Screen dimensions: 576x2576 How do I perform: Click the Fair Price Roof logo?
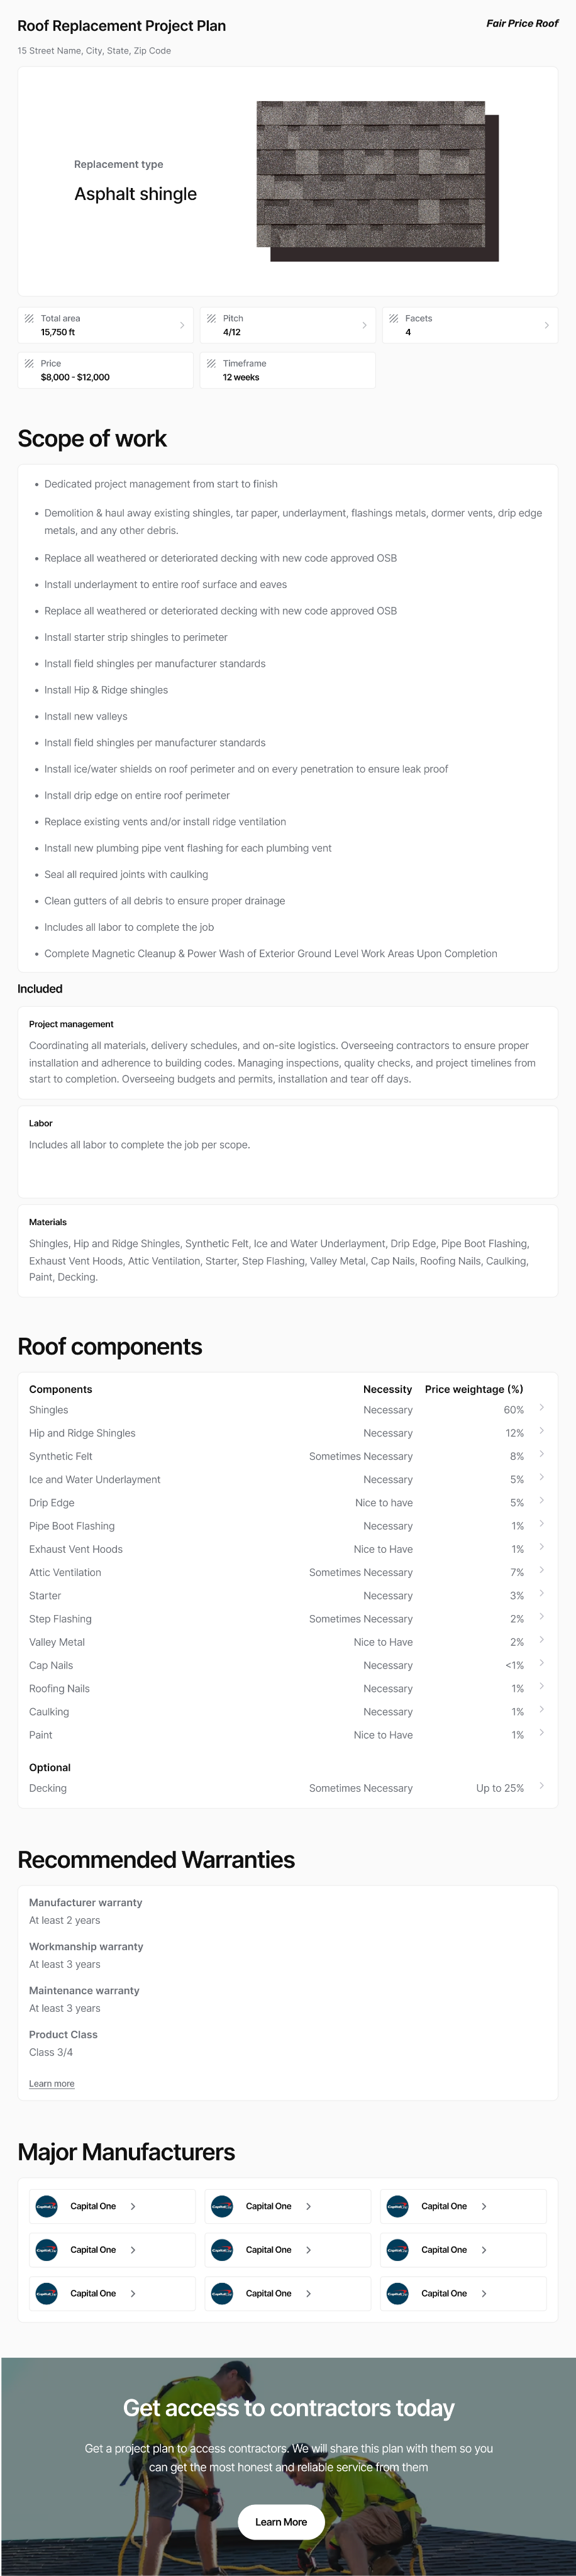click(522, 23)
